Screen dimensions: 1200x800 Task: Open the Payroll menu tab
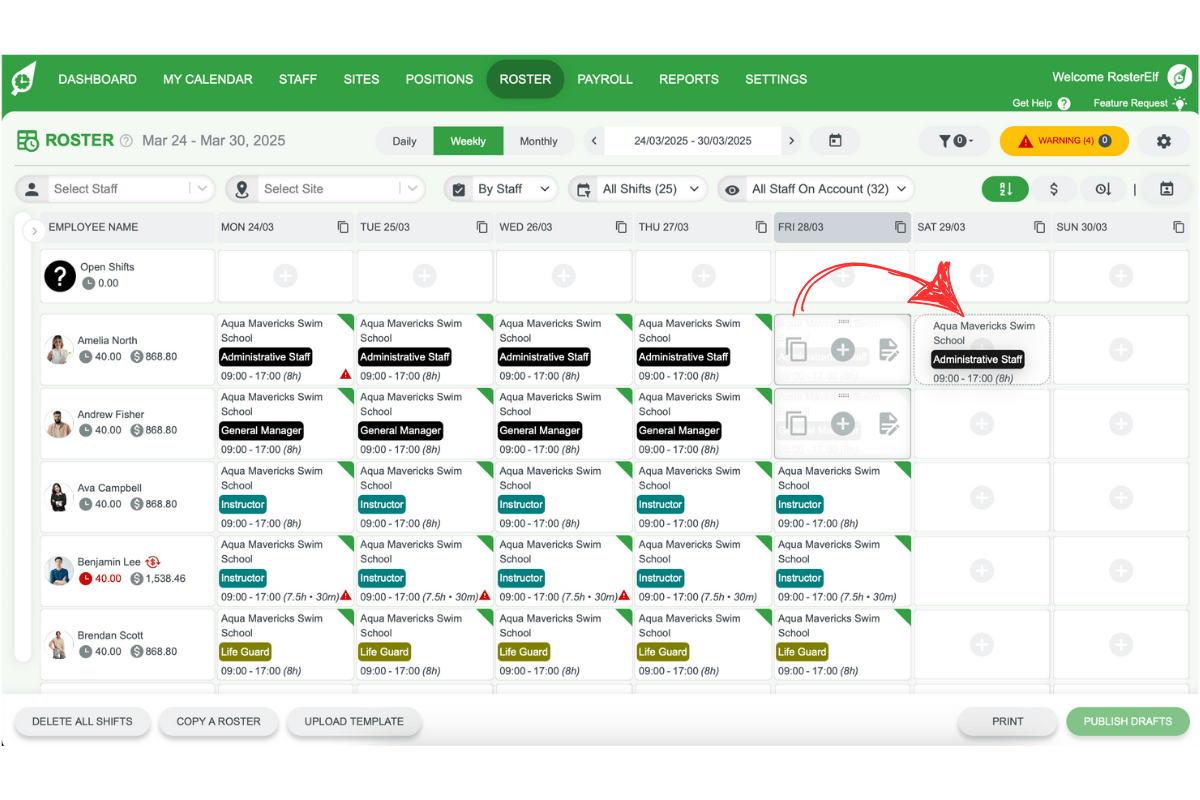[605, 79]
